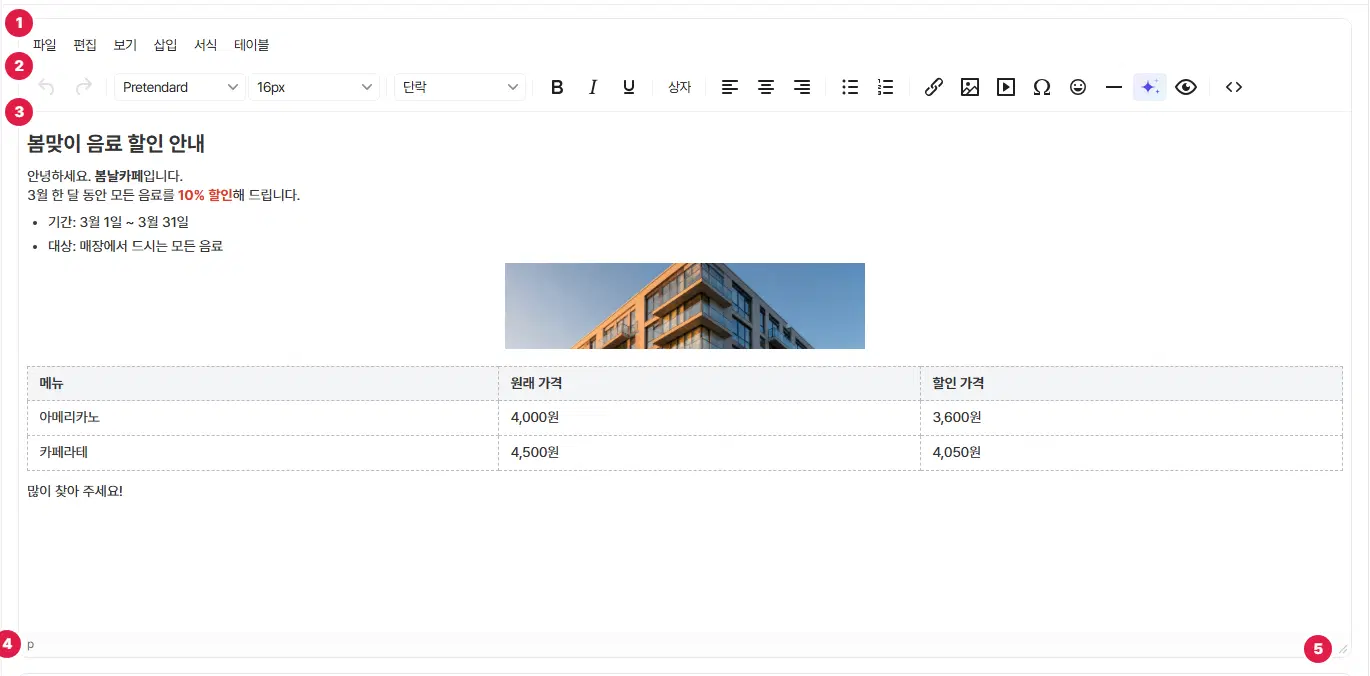
Task: Open the special character (omega) picker
Action: (1042, 87)
